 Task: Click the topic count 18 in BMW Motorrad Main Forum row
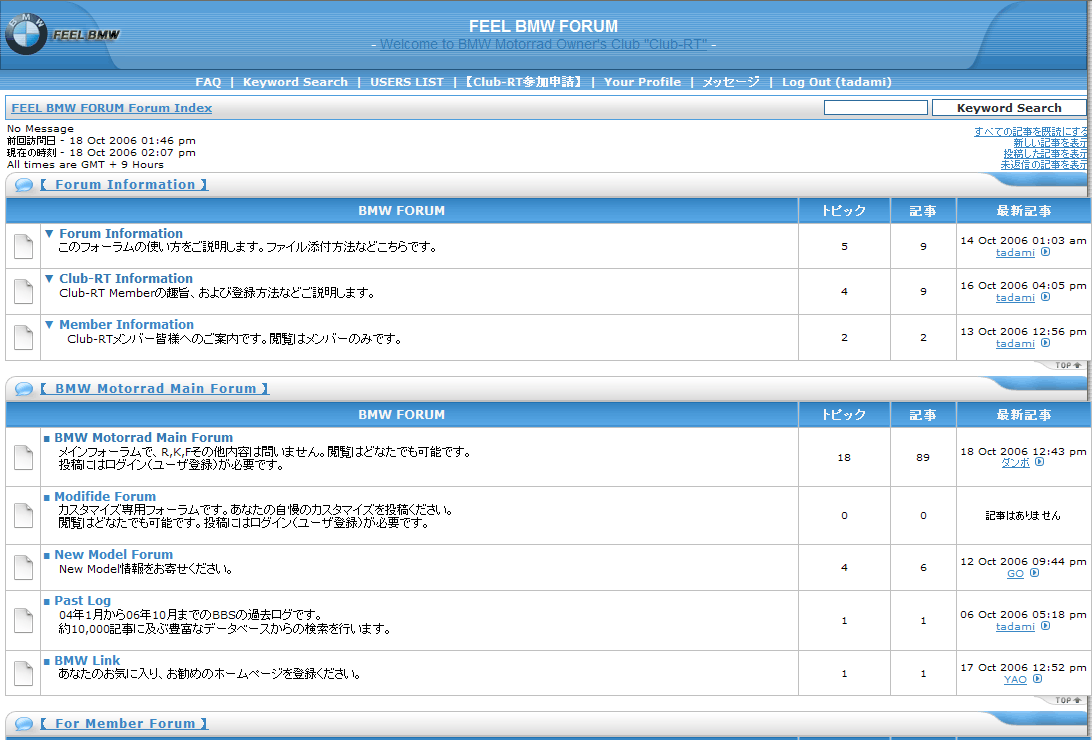[x=844, y=457]
